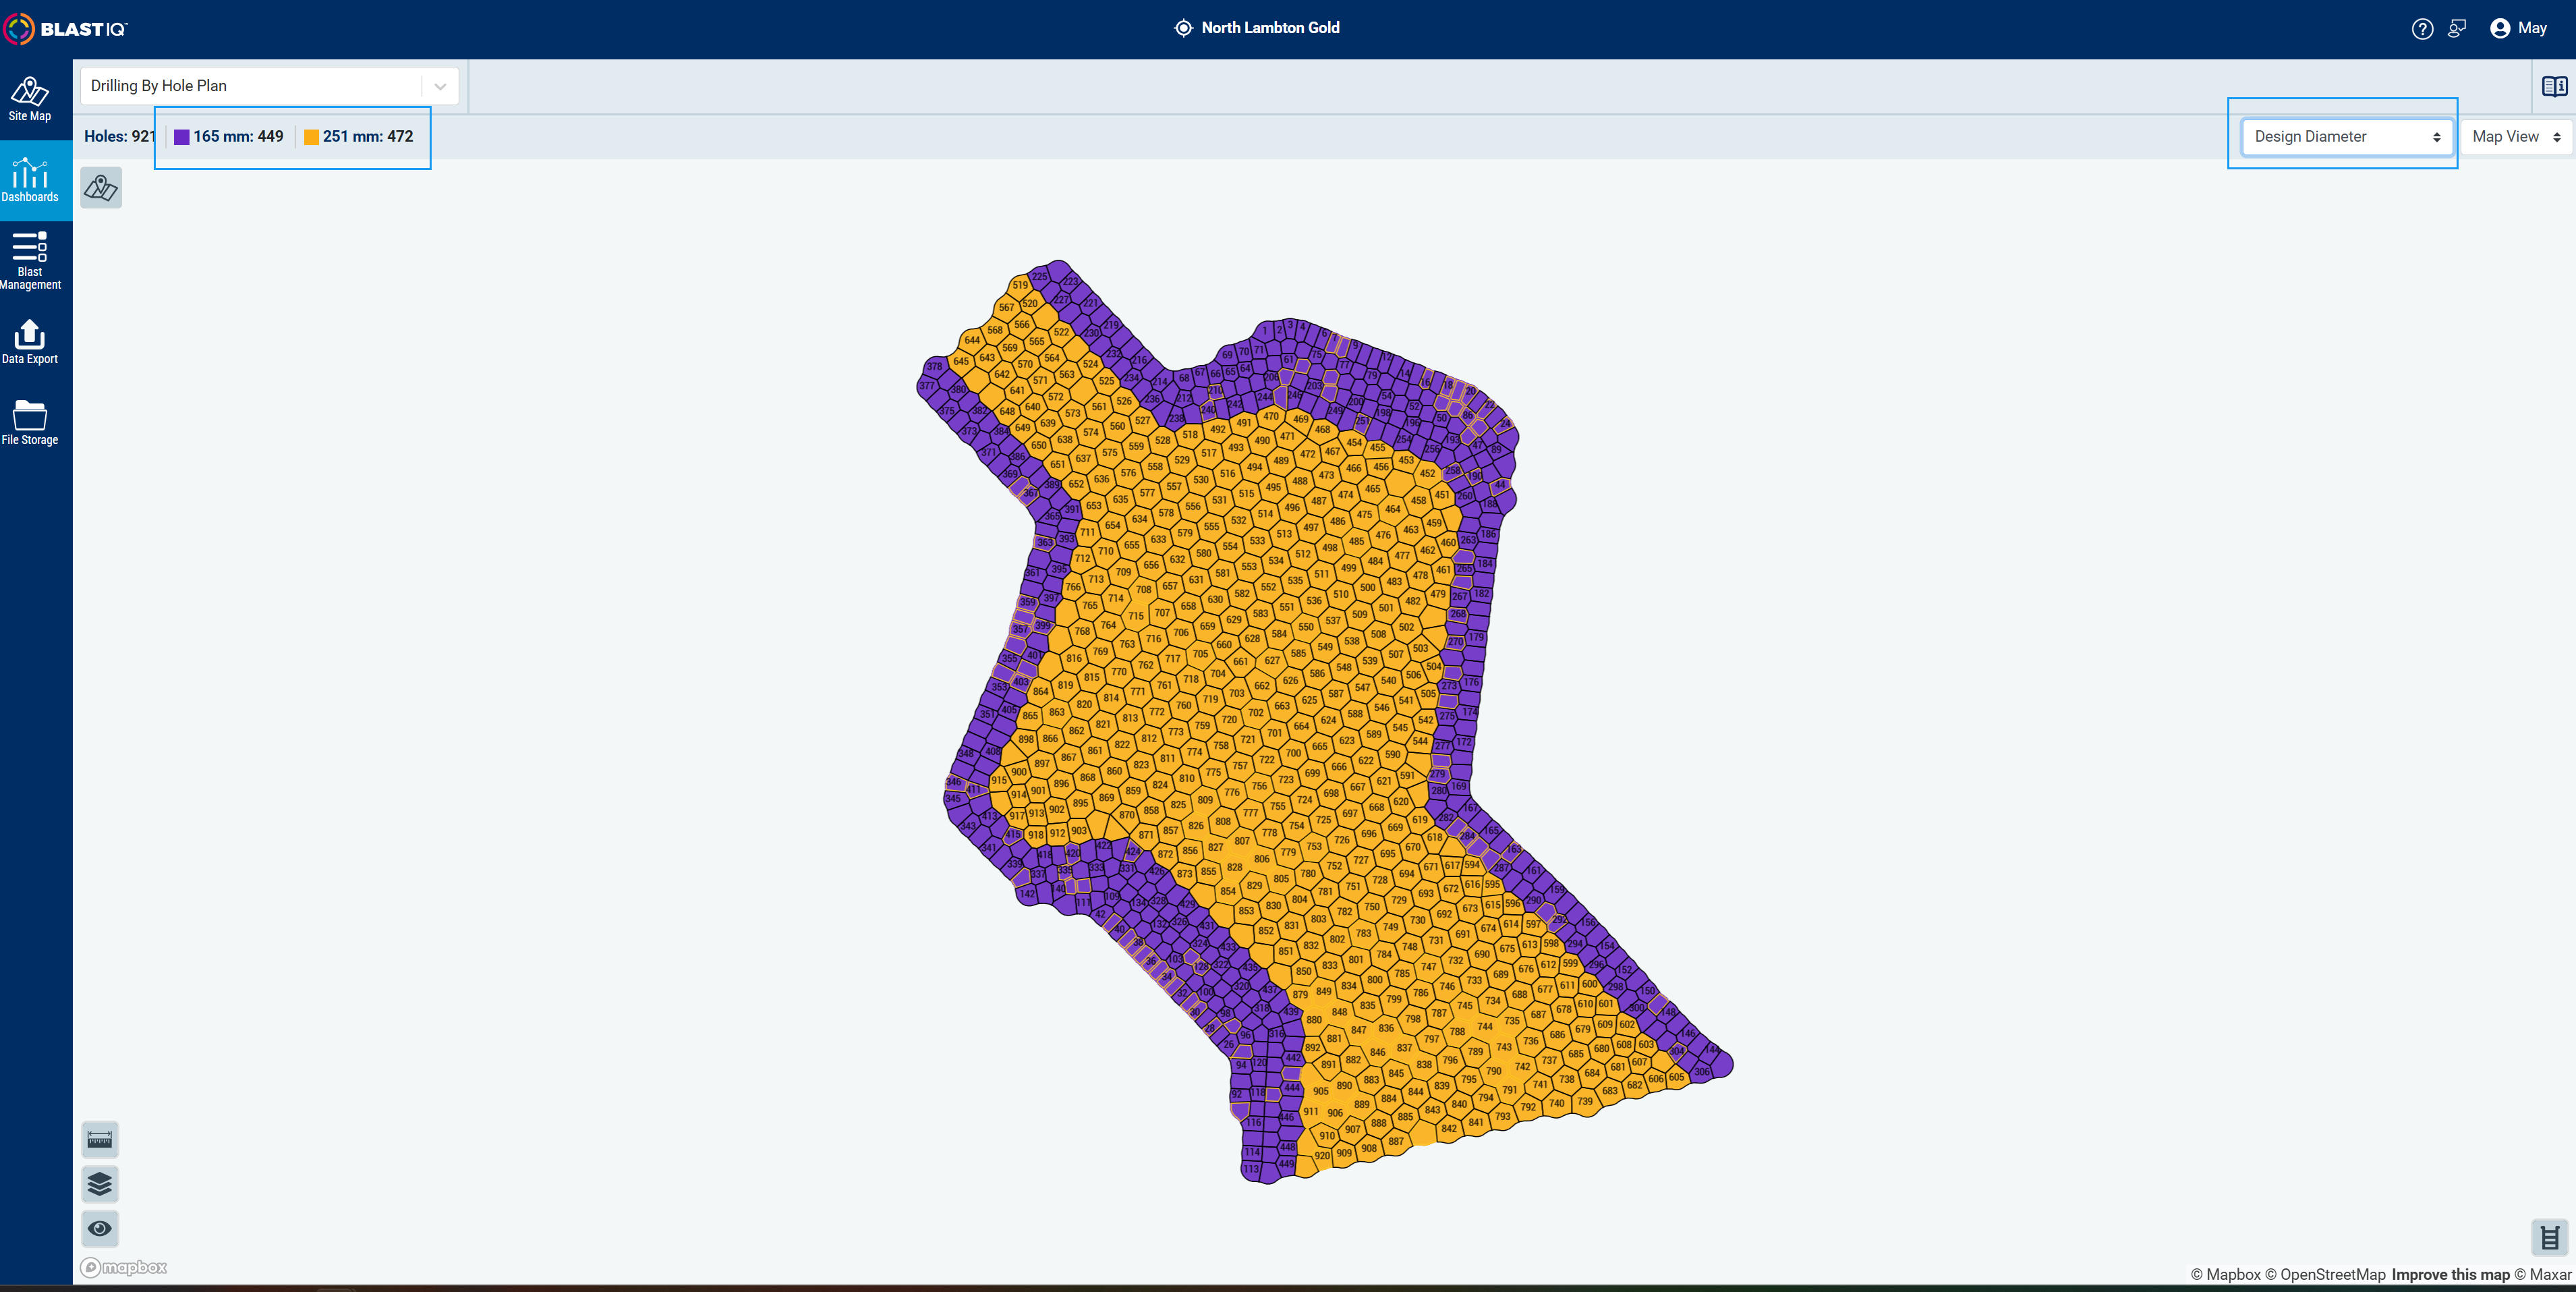Click the Holes: 921 count text

(119, 137)
